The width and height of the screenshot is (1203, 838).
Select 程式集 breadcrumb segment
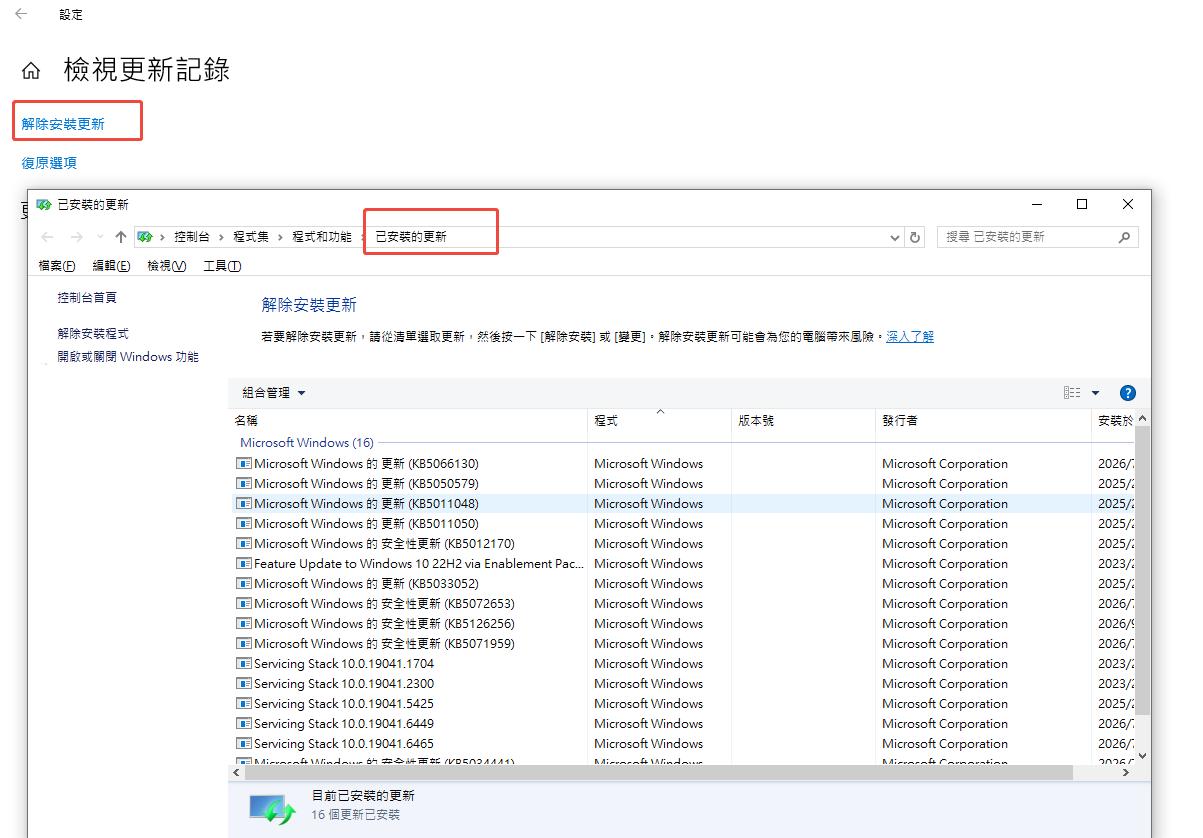pos(251,237)
